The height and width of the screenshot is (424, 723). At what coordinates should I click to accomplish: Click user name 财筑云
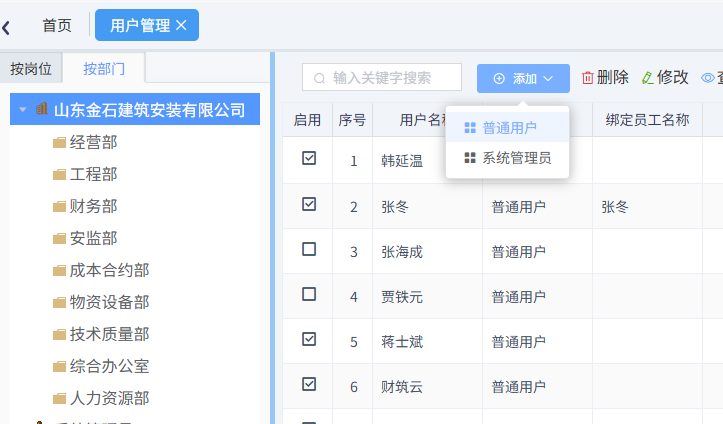click(402, 387)
